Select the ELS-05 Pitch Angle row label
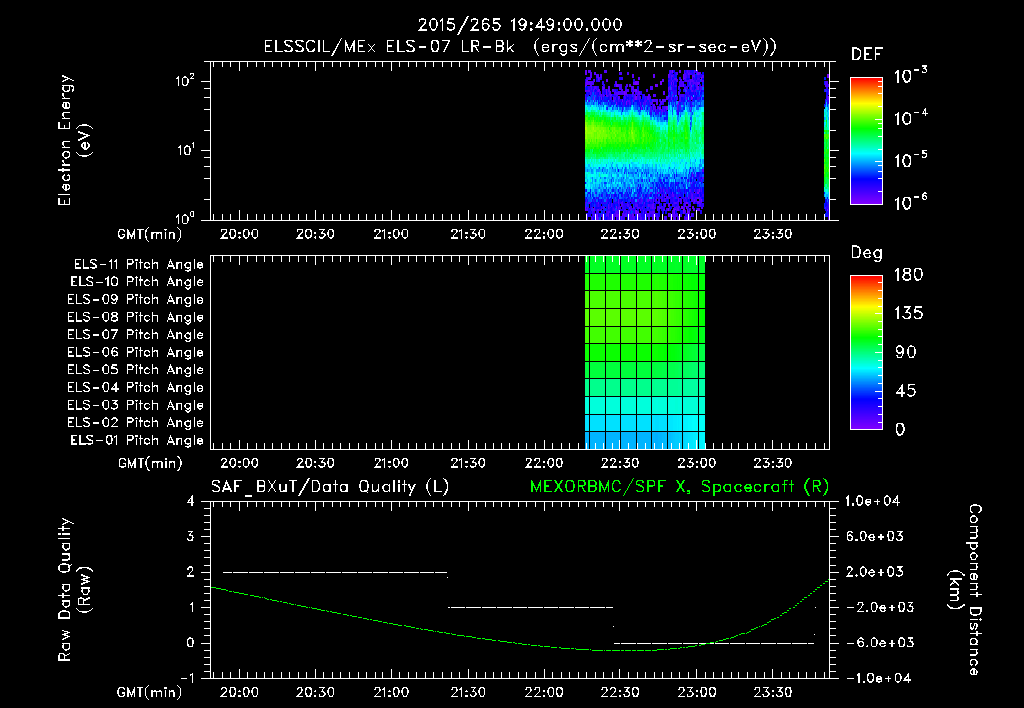The image size is (1024, 708). pyautogui.click(x=136, y=370)
